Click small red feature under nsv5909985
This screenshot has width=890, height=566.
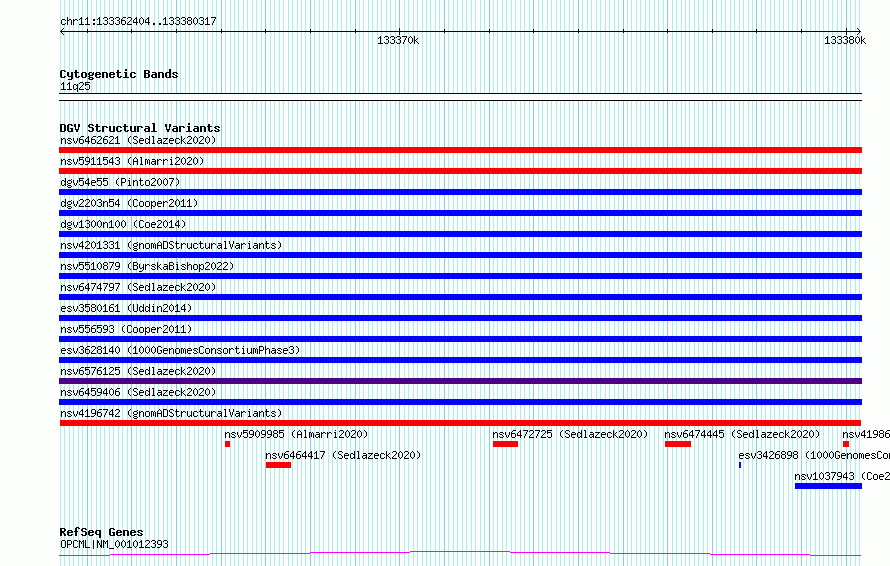point(228,444)
